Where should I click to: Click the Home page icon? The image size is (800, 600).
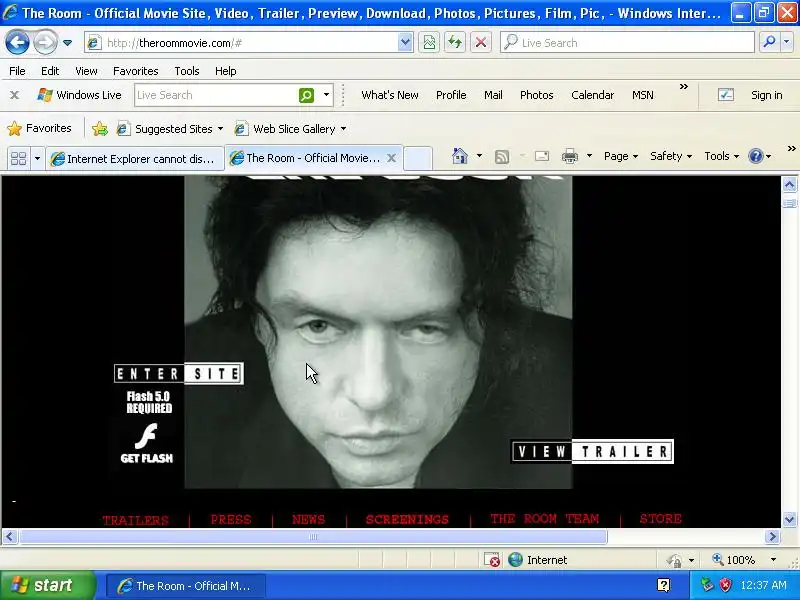coord(460,156)
